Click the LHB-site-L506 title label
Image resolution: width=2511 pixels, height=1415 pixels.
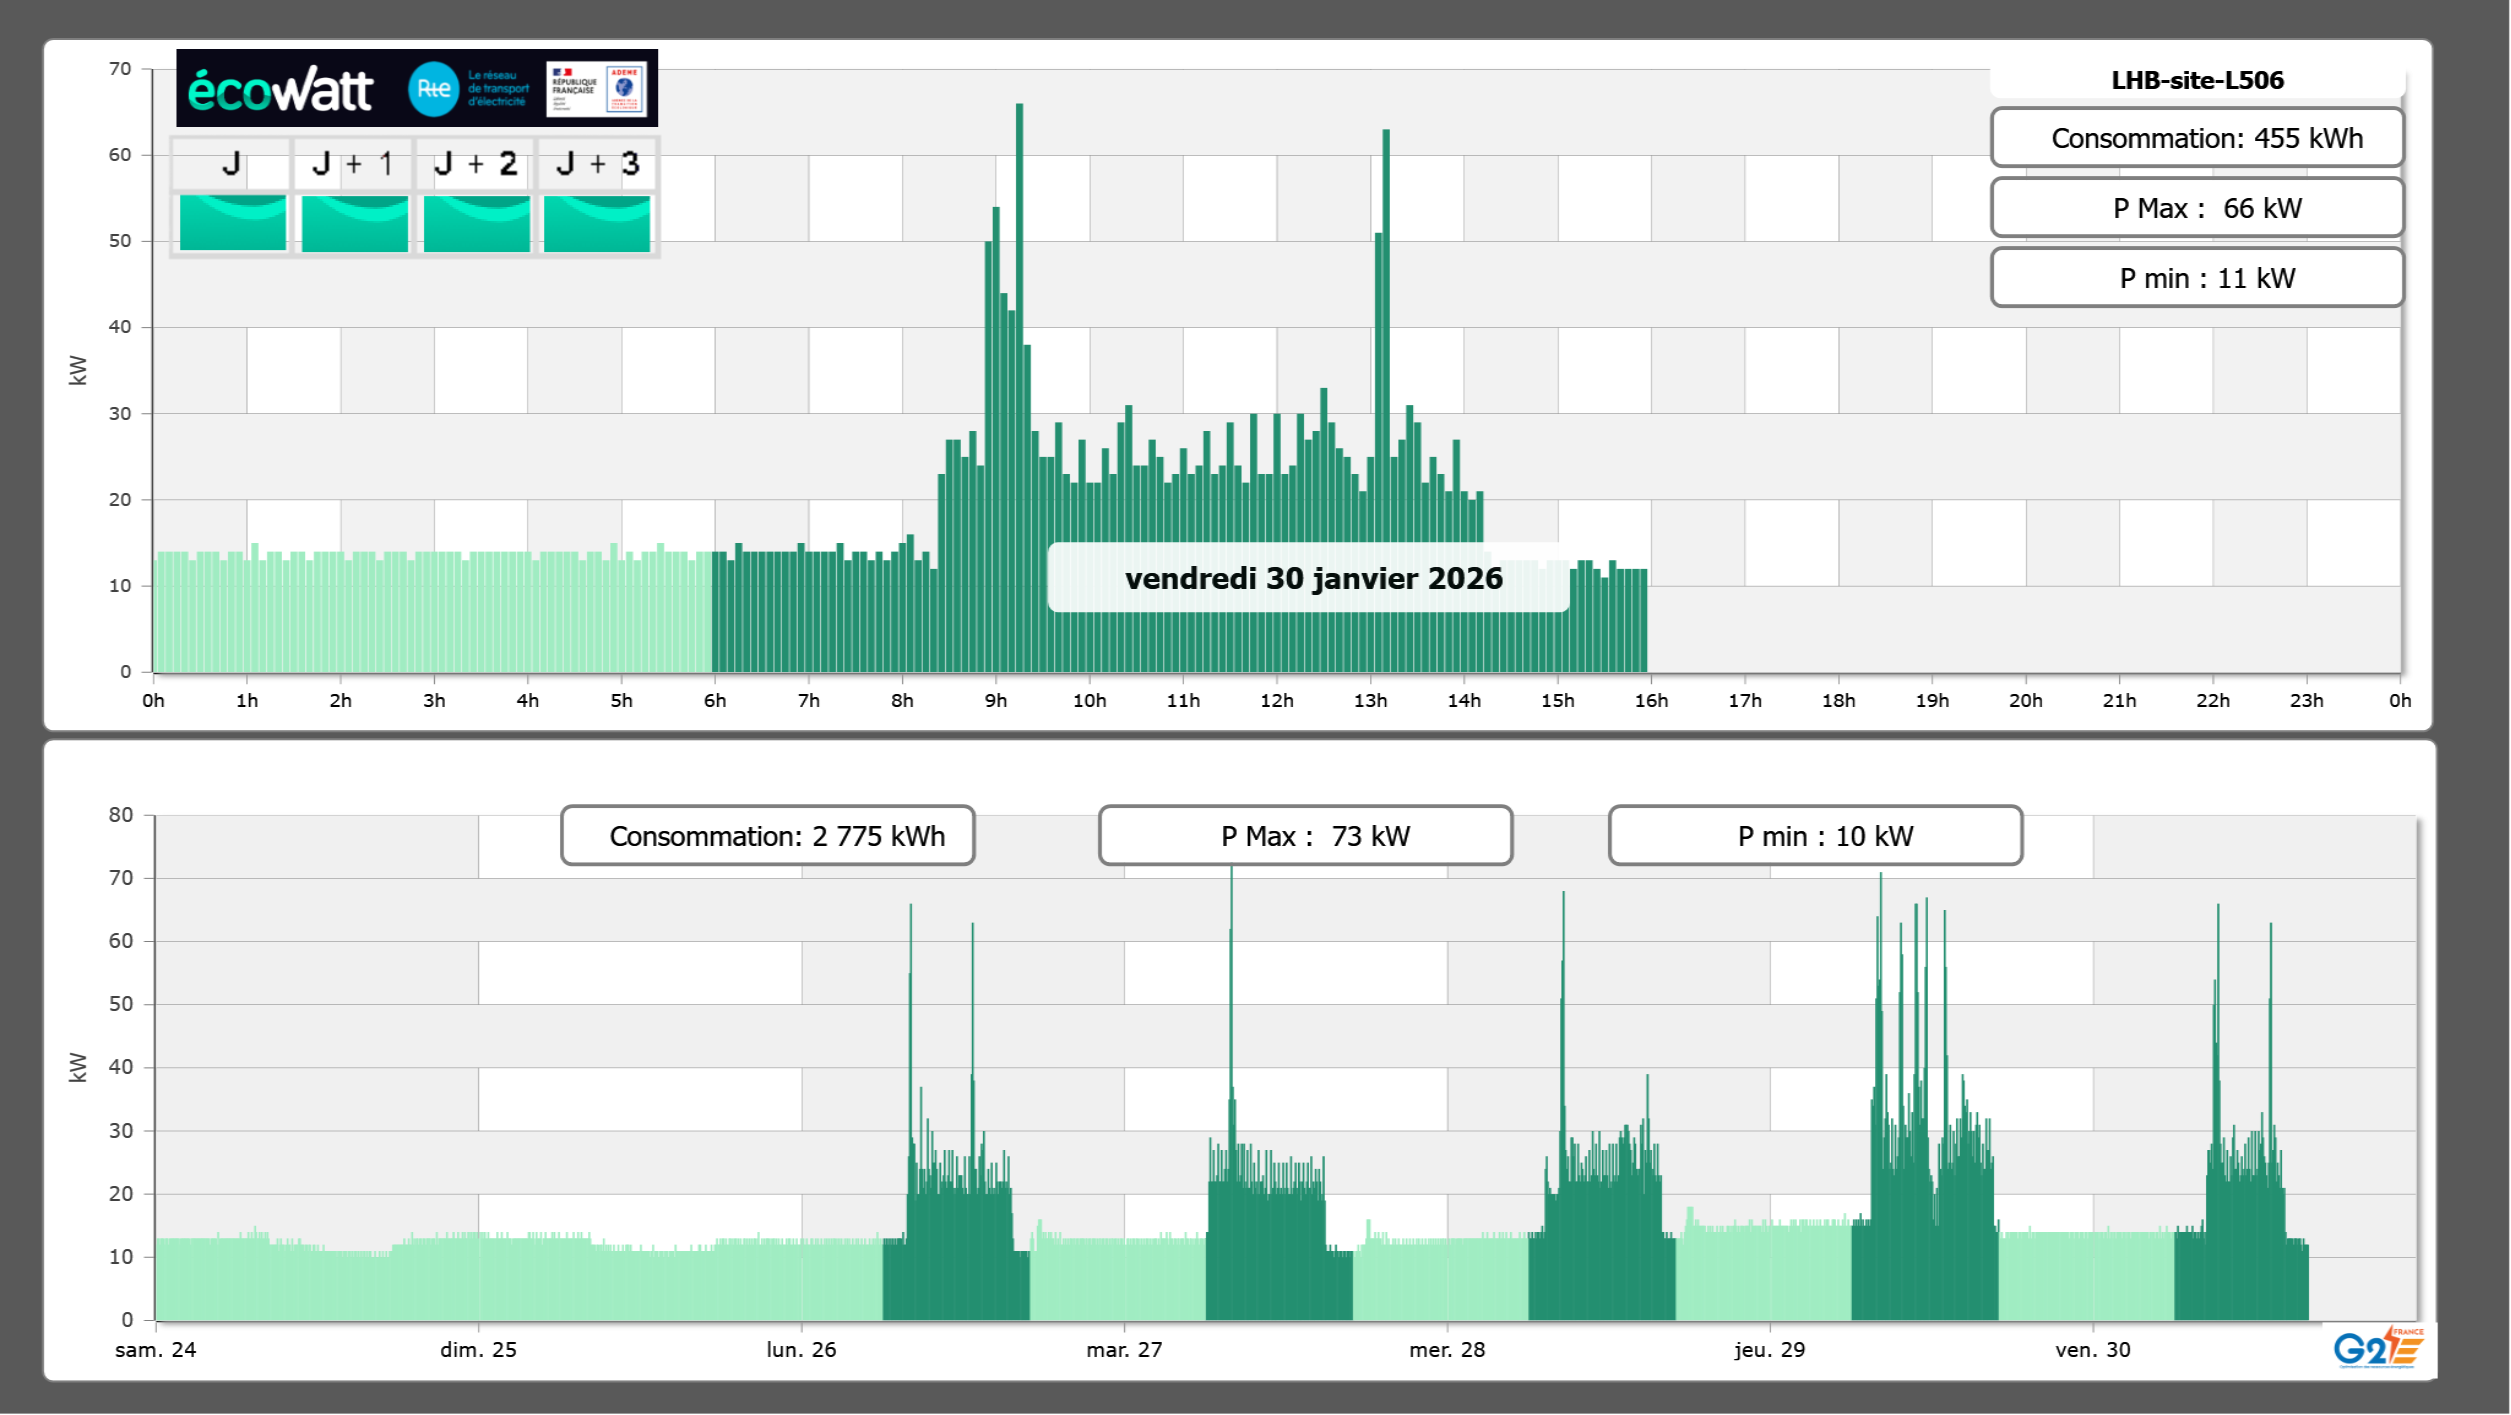click(x=2197, y=80)
